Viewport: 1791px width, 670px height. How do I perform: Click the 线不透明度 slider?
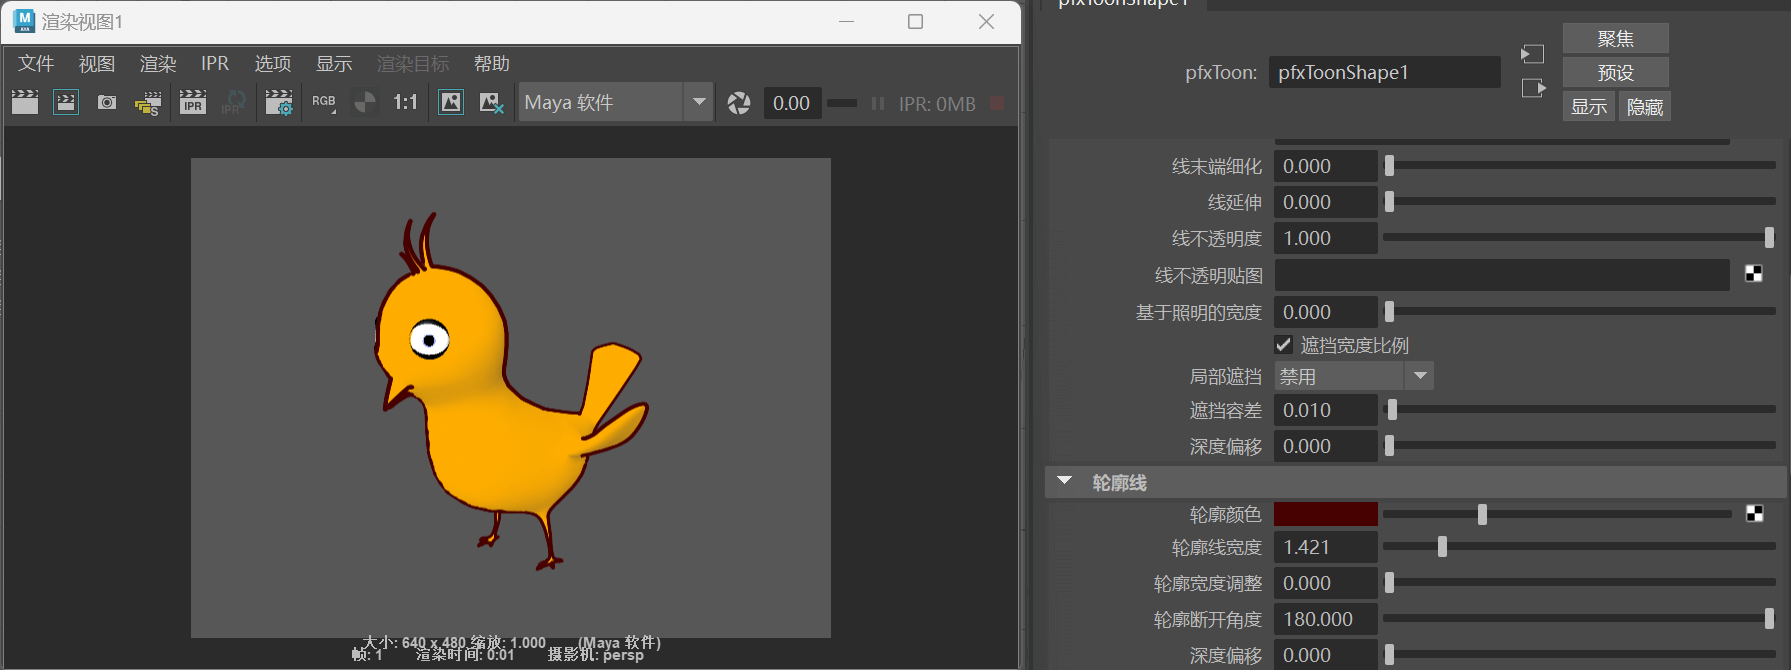click(1579, 238)
